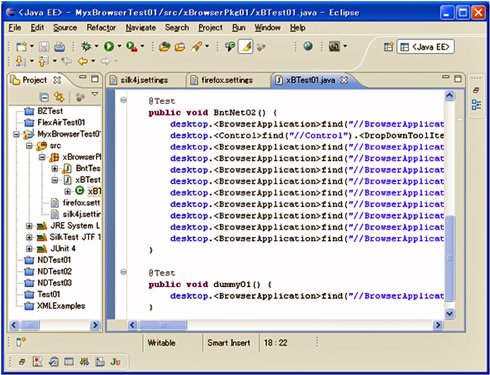The image size is (490, 375).
Task: Close the xBTest01.java editor tab
Action: pyautogui.click(x=344, y=80)
